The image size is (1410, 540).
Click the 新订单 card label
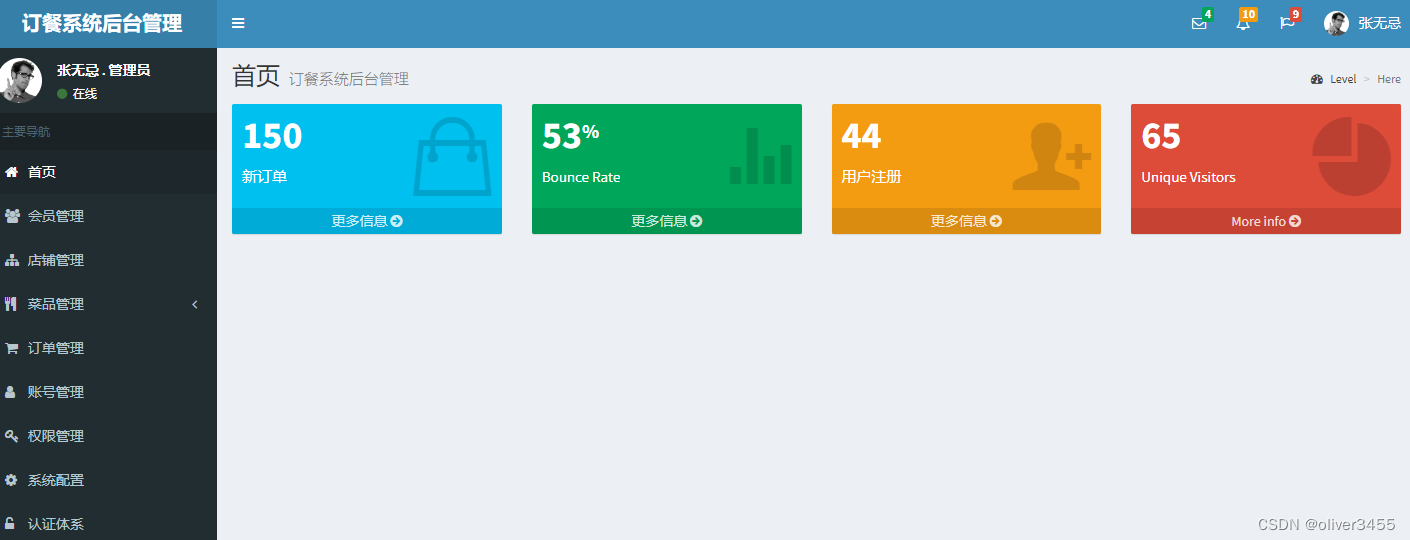click(x=265, y=177)
